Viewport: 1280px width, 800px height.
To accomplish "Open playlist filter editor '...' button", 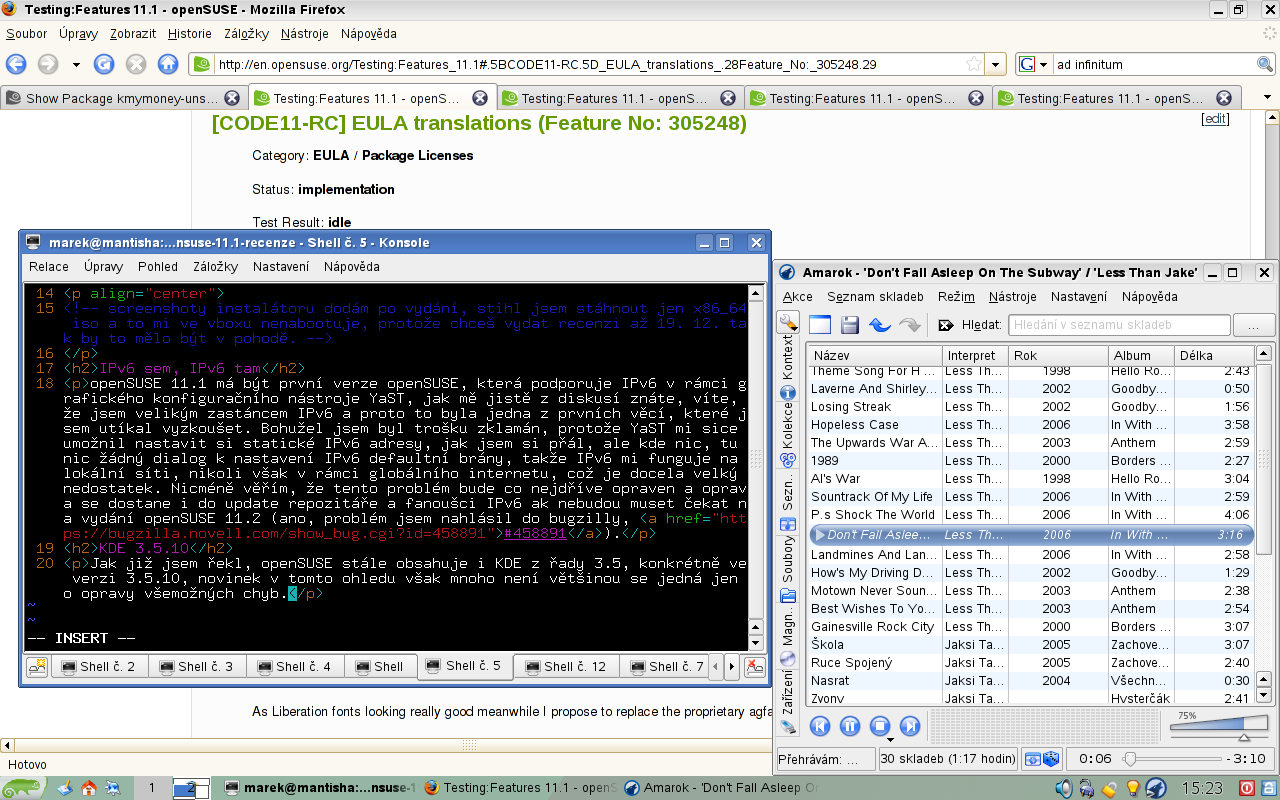I will point(1254,325).
